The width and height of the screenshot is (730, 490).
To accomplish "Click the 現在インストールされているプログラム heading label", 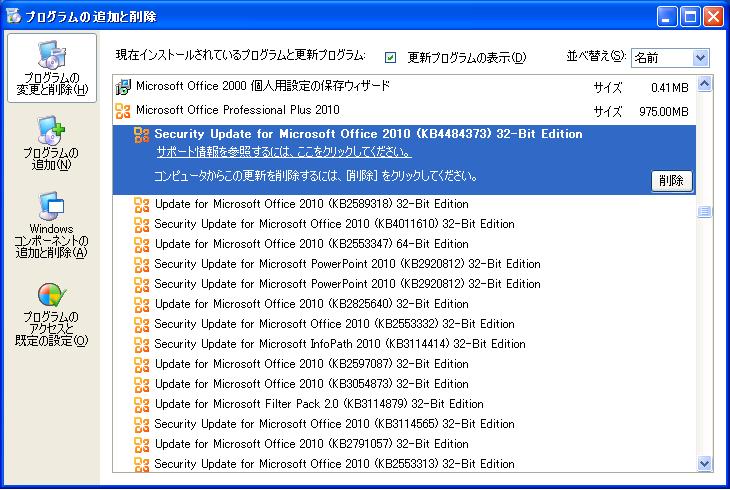I will [240, 55].
